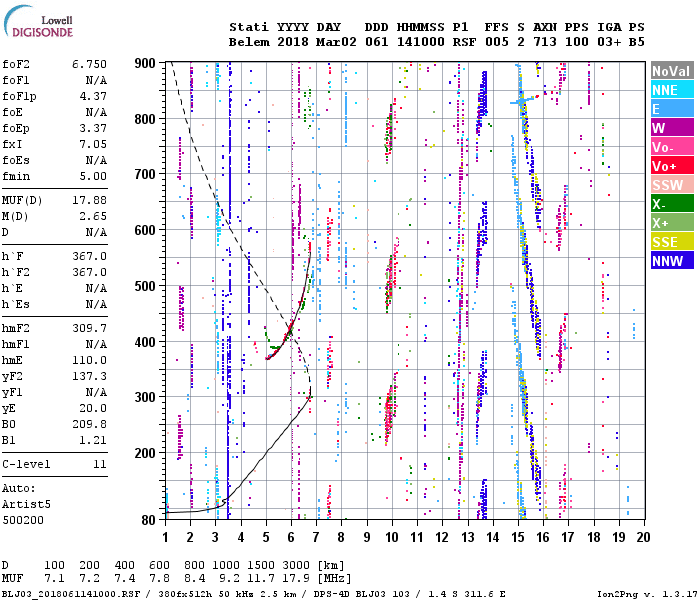Click the hmE value 110.0
Viewport: 700px width, 600px height.
pyautogui.click(x=89, y=360)
